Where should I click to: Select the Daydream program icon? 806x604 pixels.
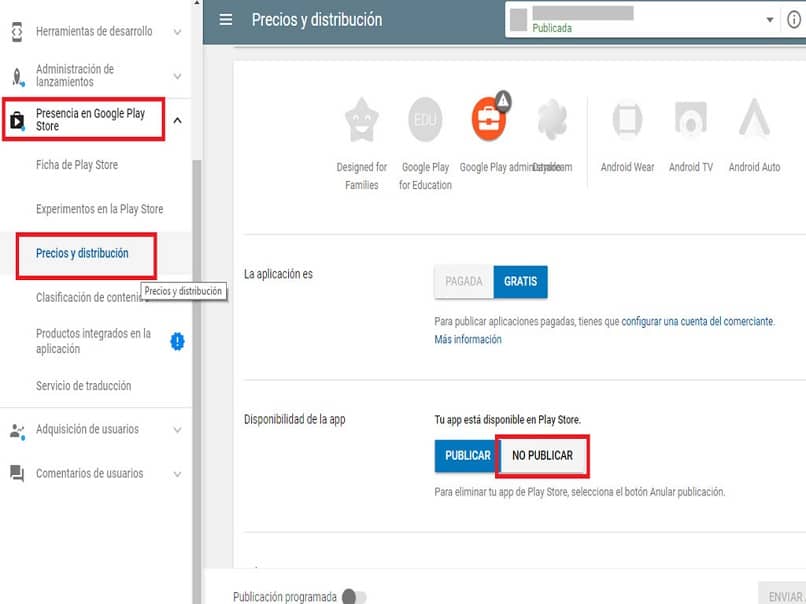[x=553, y=118]
